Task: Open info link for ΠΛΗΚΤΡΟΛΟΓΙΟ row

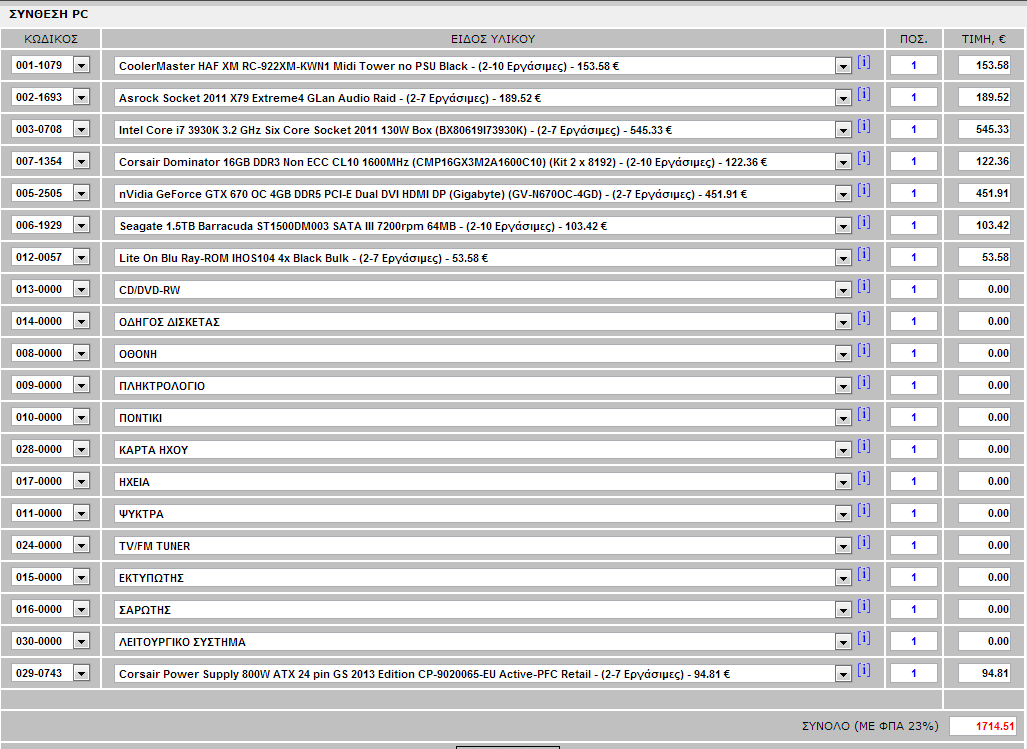Action: pos(864,382)
